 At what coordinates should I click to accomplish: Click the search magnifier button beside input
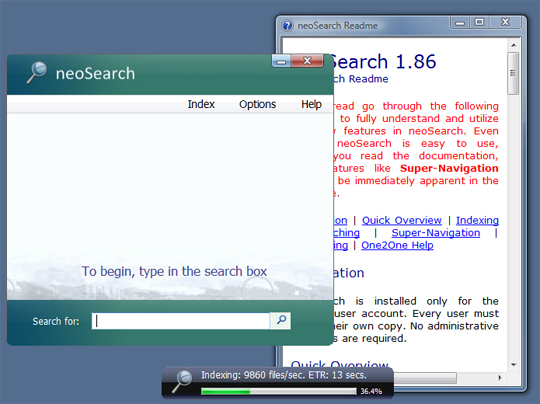pos(281,321)
